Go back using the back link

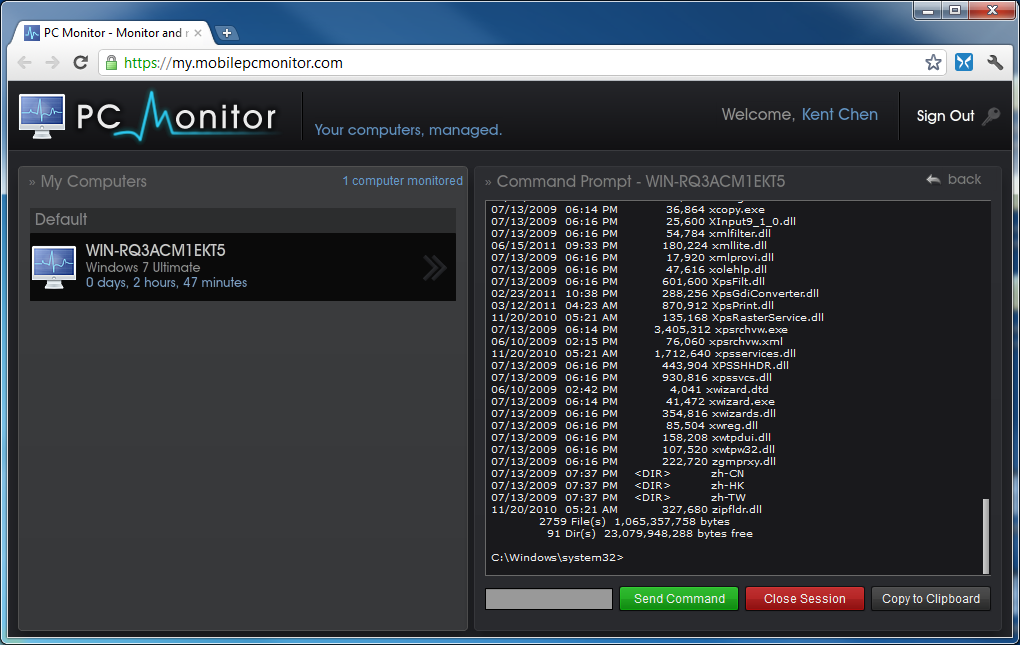tap(964, 179)
